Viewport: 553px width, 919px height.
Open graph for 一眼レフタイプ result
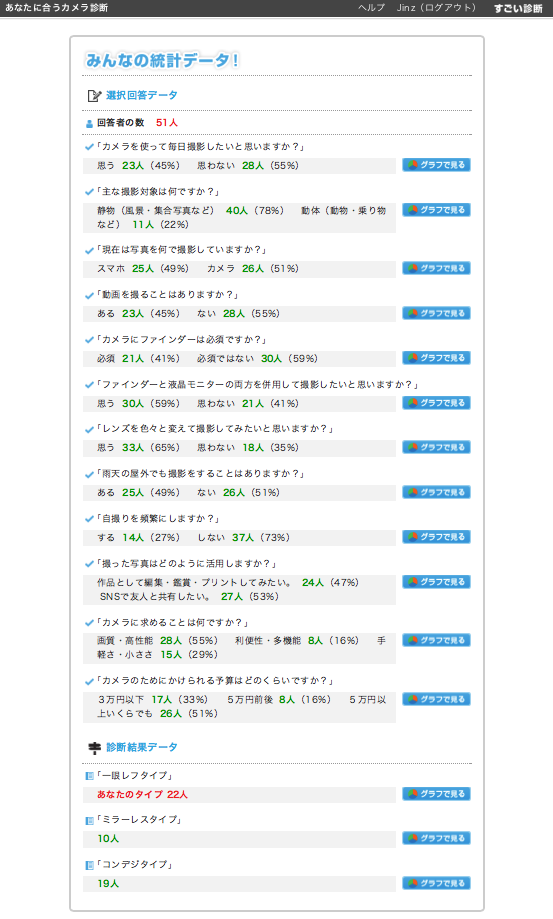(x=436, y=794)
